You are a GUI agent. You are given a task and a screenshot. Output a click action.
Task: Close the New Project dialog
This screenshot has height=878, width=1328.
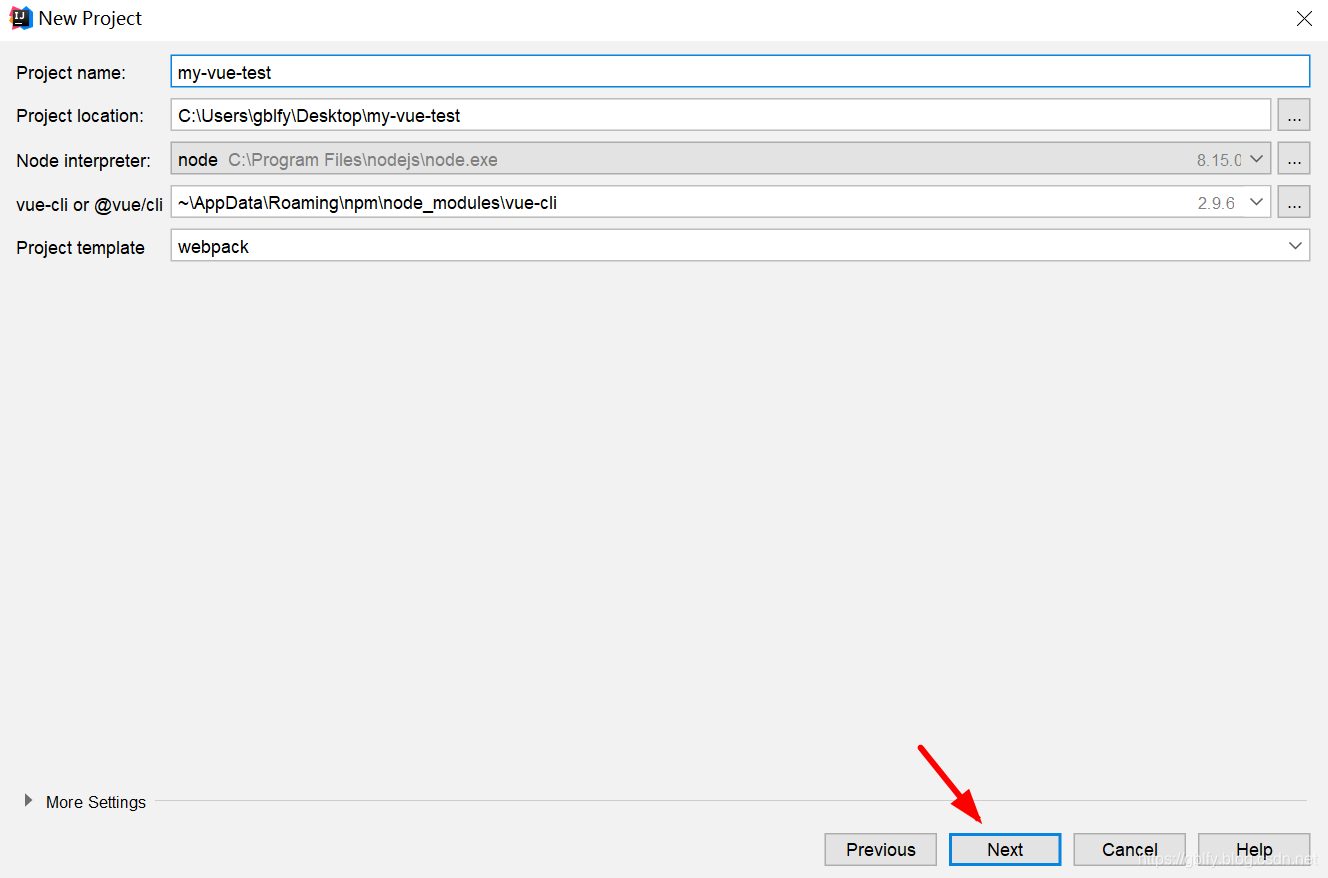pos(1304,18)
